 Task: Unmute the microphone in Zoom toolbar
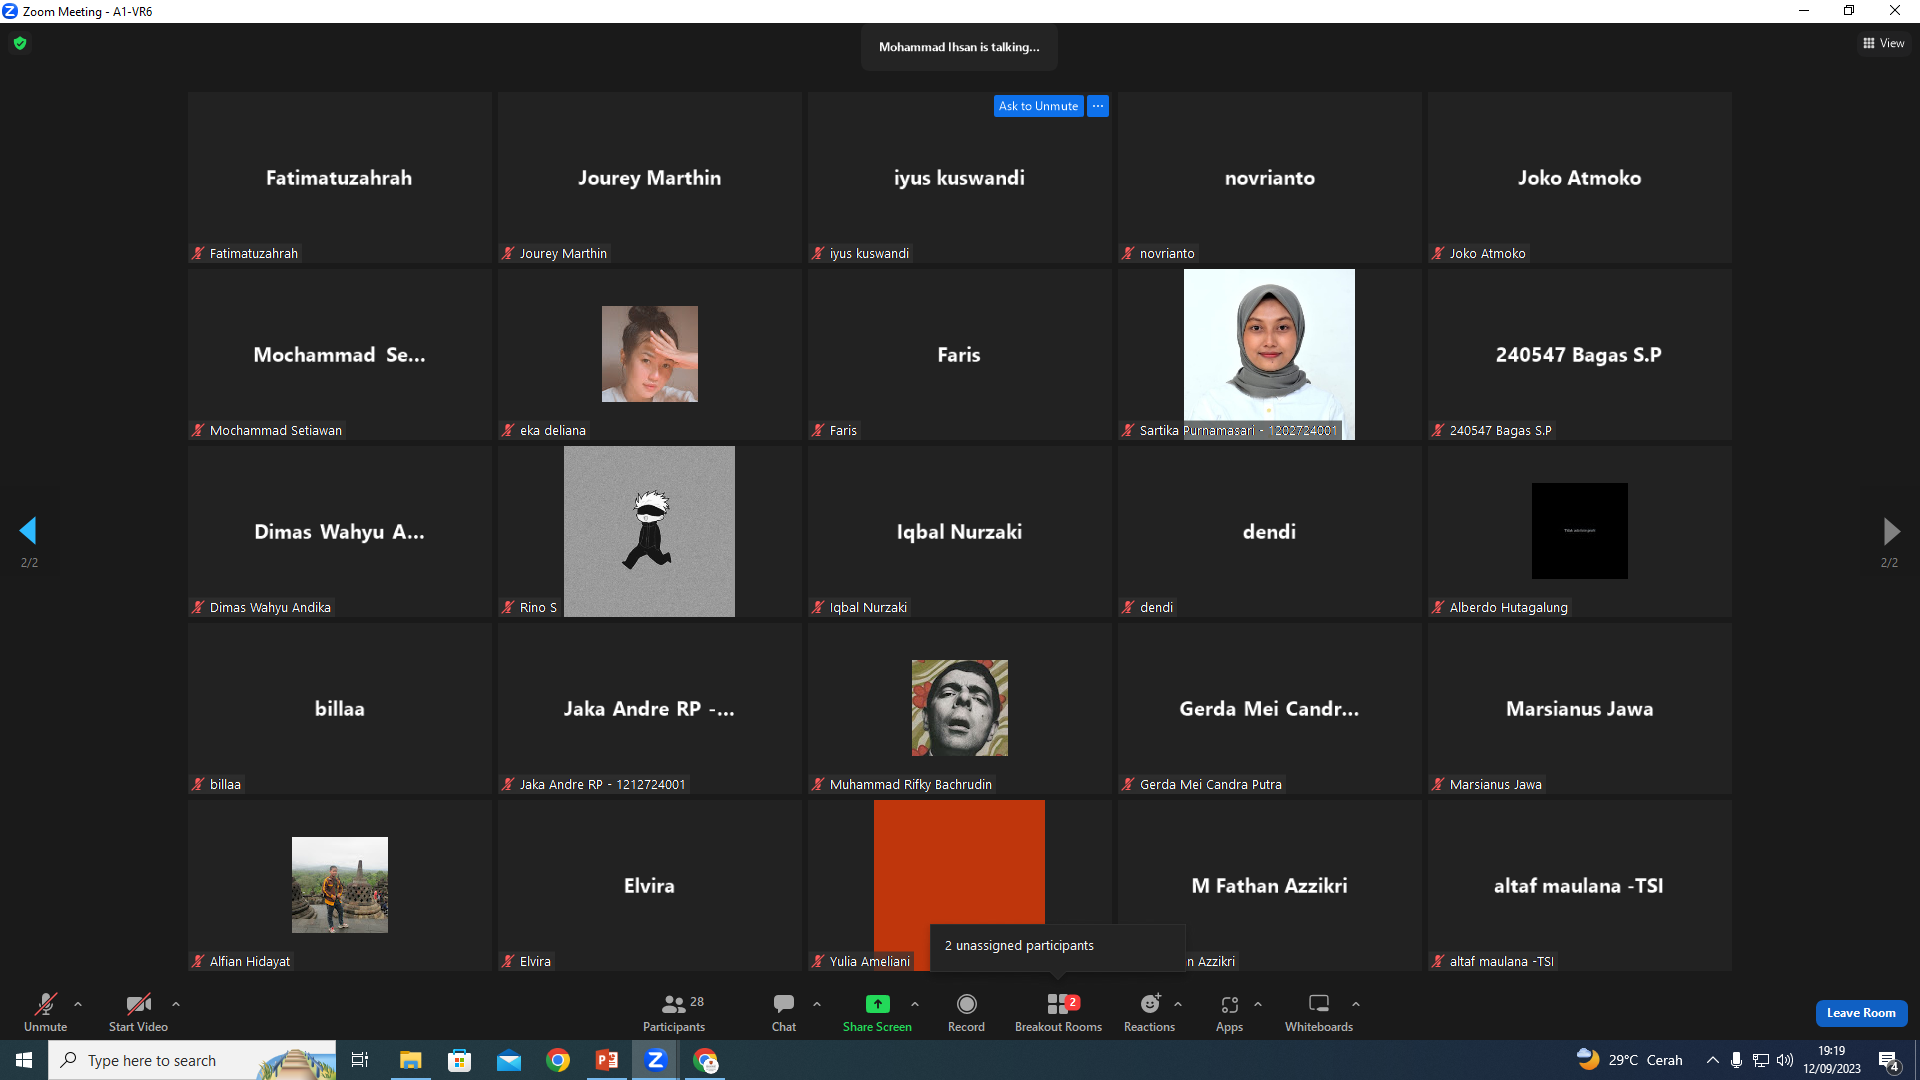(46, 1012)
